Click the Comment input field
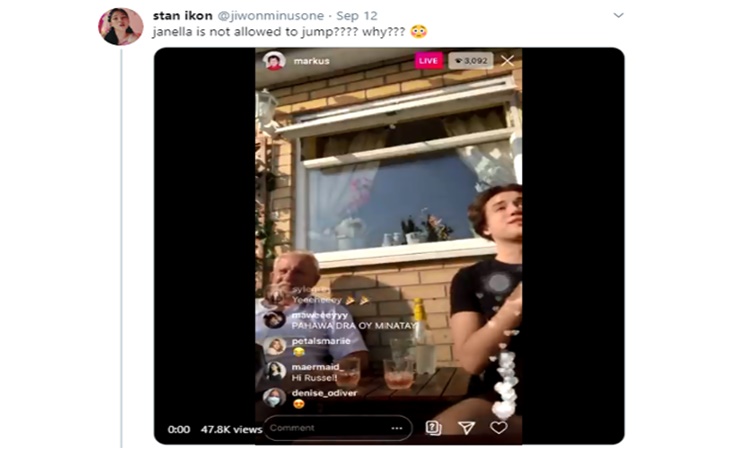This screenshot has height=450, width=750. point(337,428)
